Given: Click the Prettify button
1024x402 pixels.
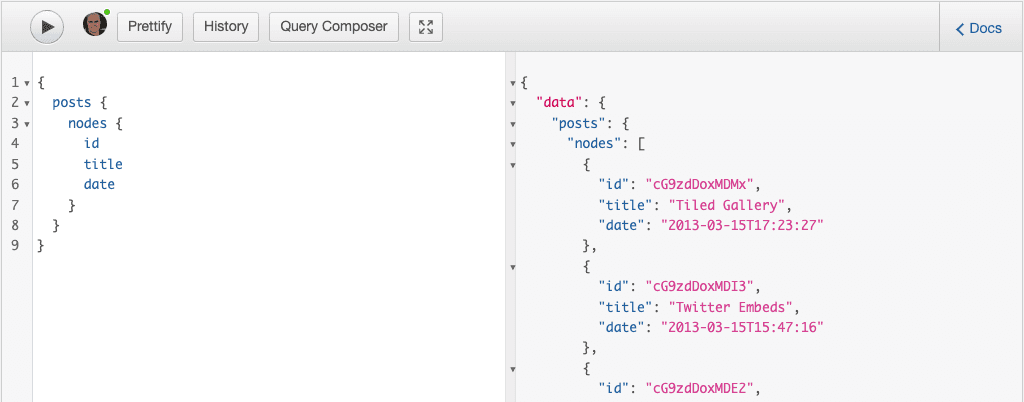Looking at the screenshot, I should (150, 27).
